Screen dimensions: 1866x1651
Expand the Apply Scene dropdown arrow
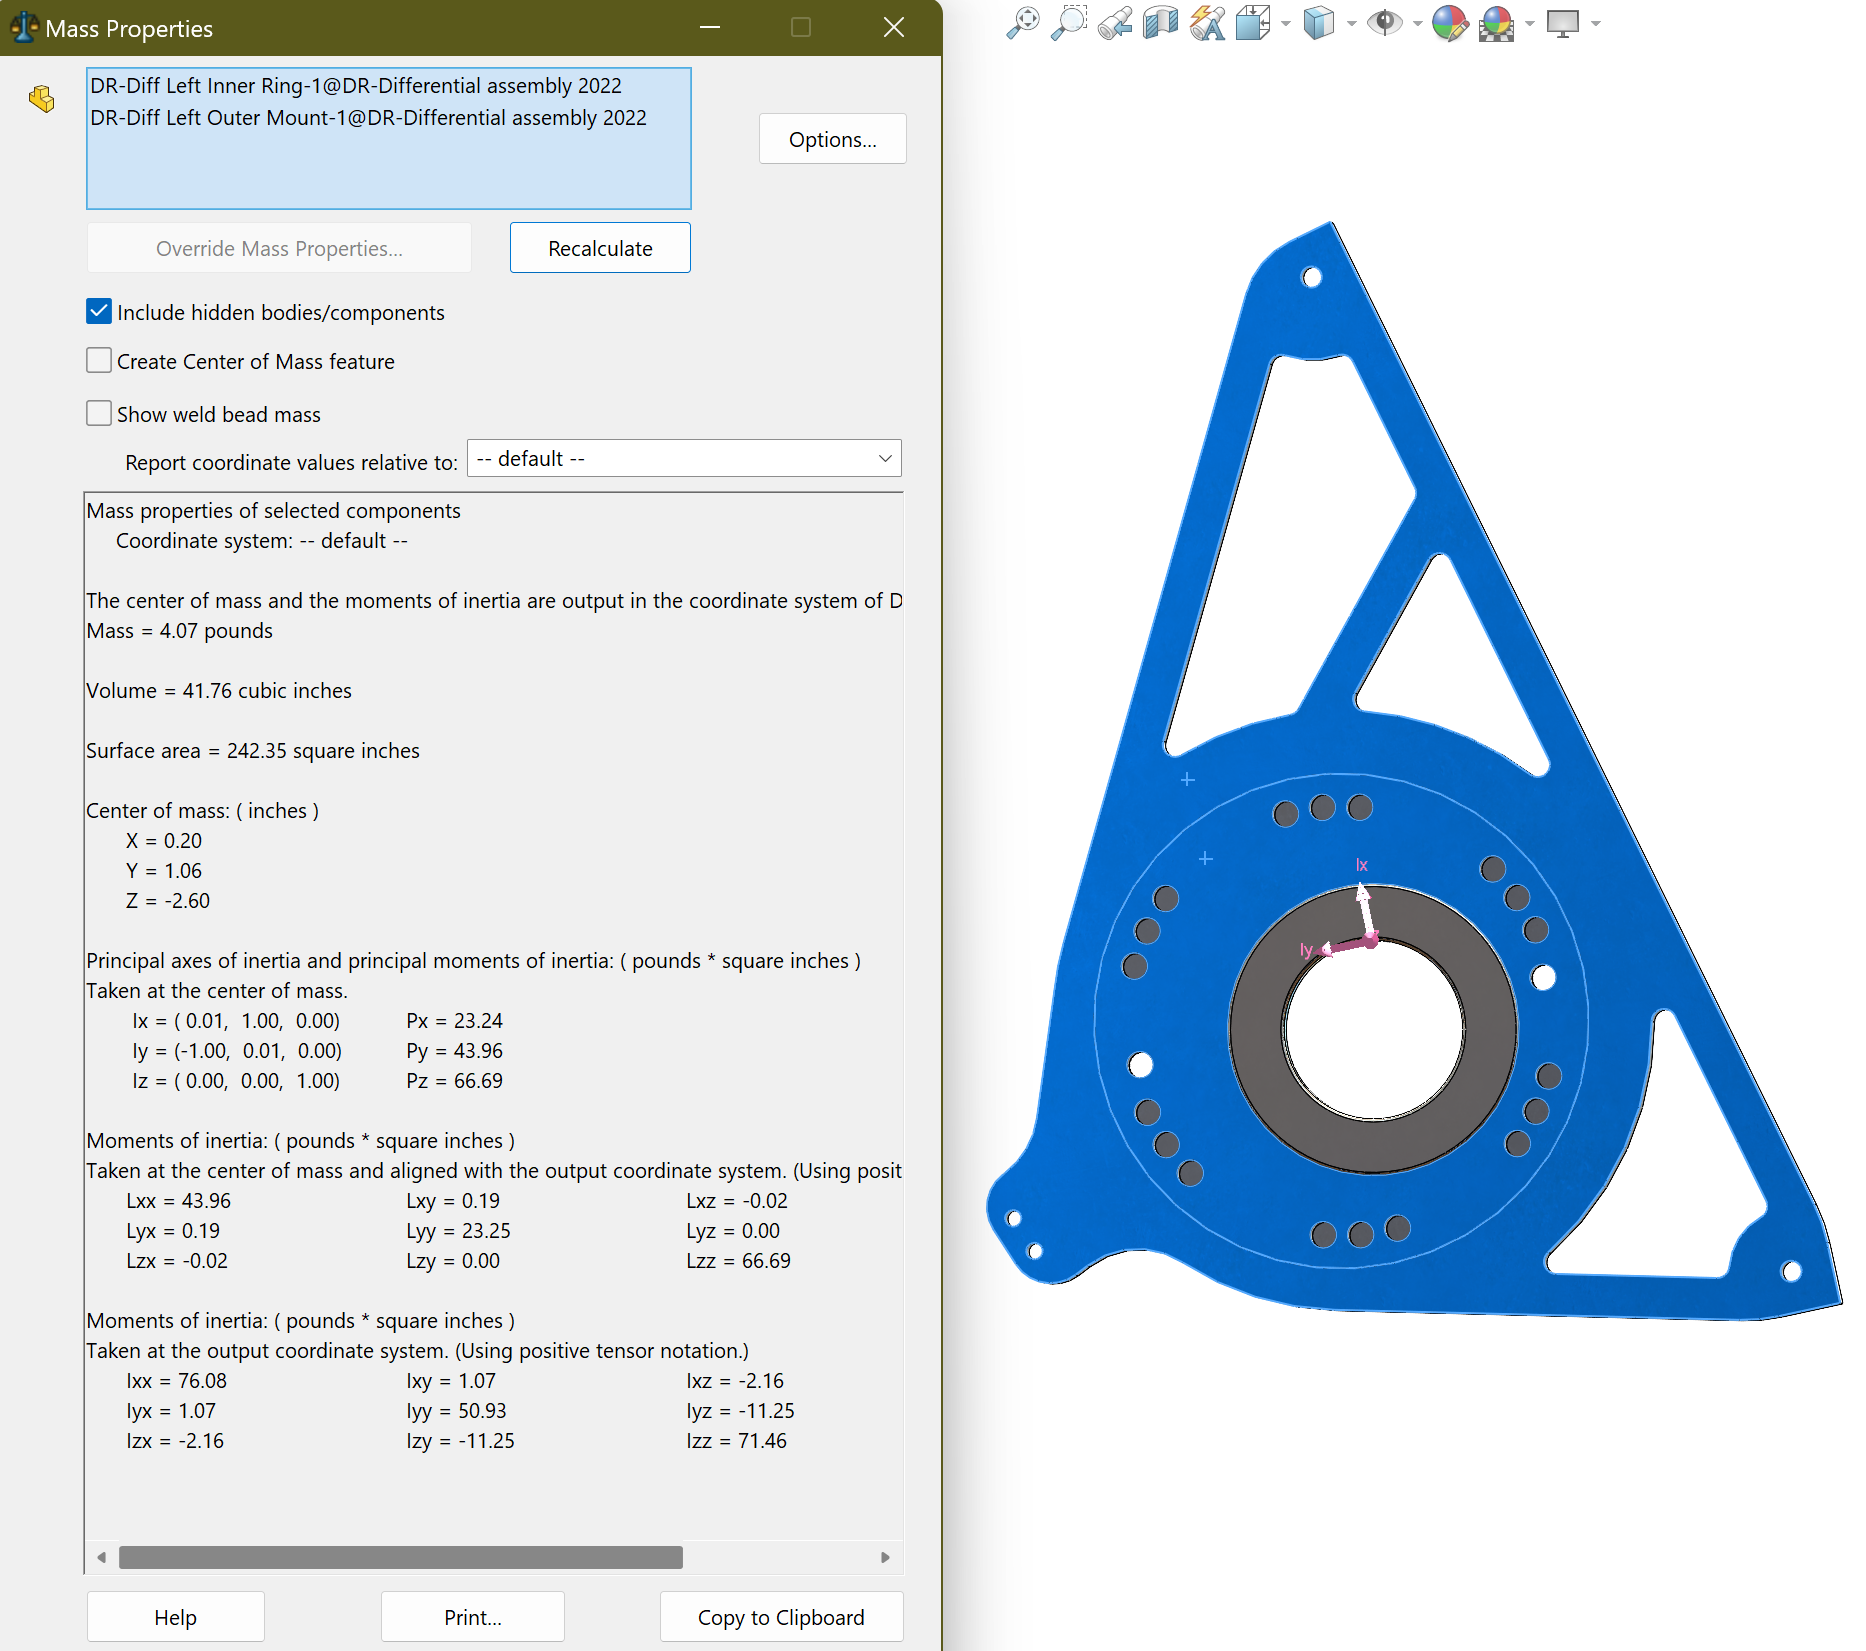(1530, 23)
